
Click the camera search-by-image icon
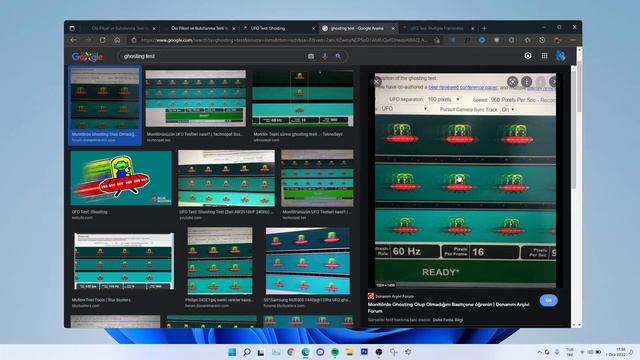311,56
